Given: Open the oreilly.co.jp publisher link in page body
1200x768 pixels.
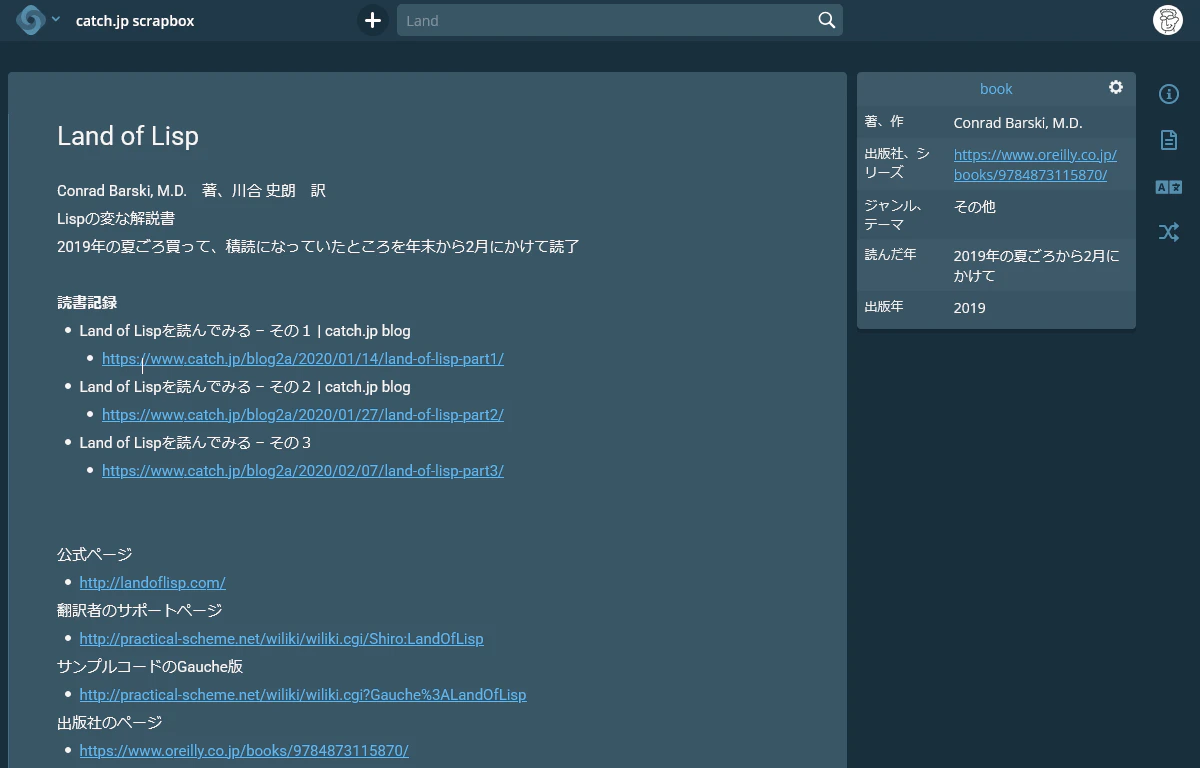Looking at the screenshot, I should (x=244, y=751).
